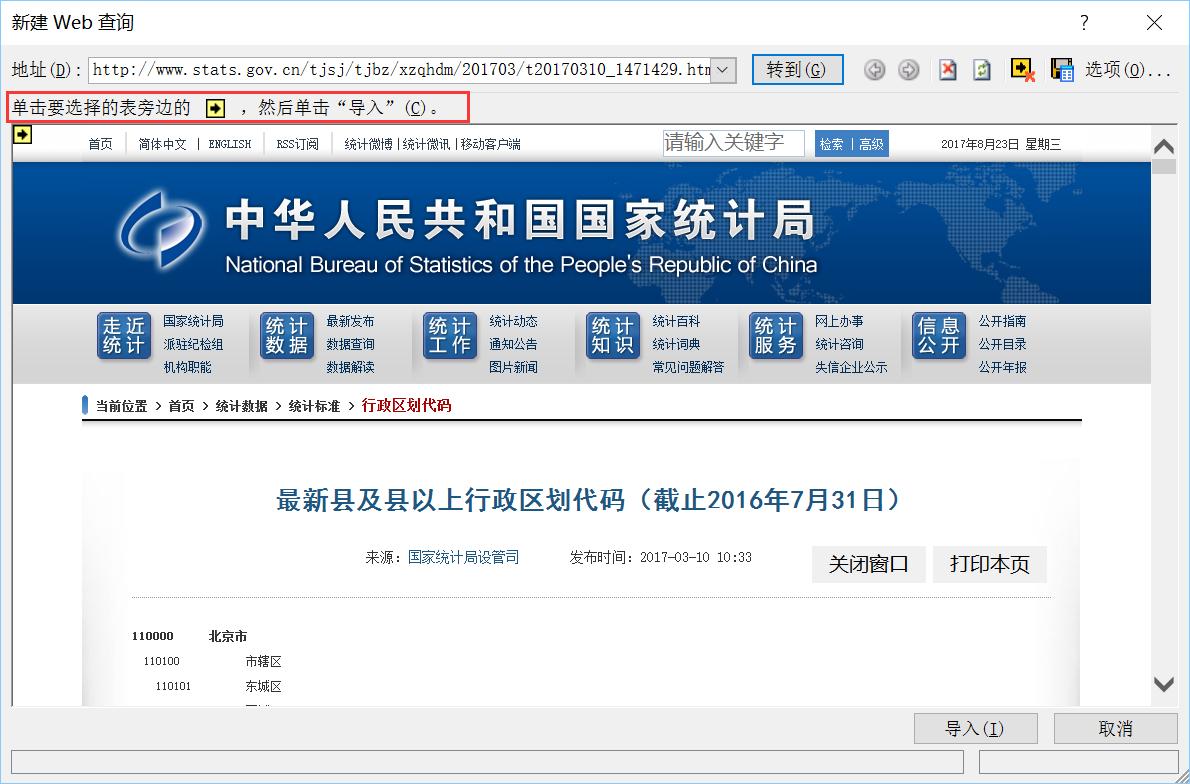This screenshot has width=1190, height=784.
Task: Select the 统计工作 navigation icon
Action: click(449, 335)
